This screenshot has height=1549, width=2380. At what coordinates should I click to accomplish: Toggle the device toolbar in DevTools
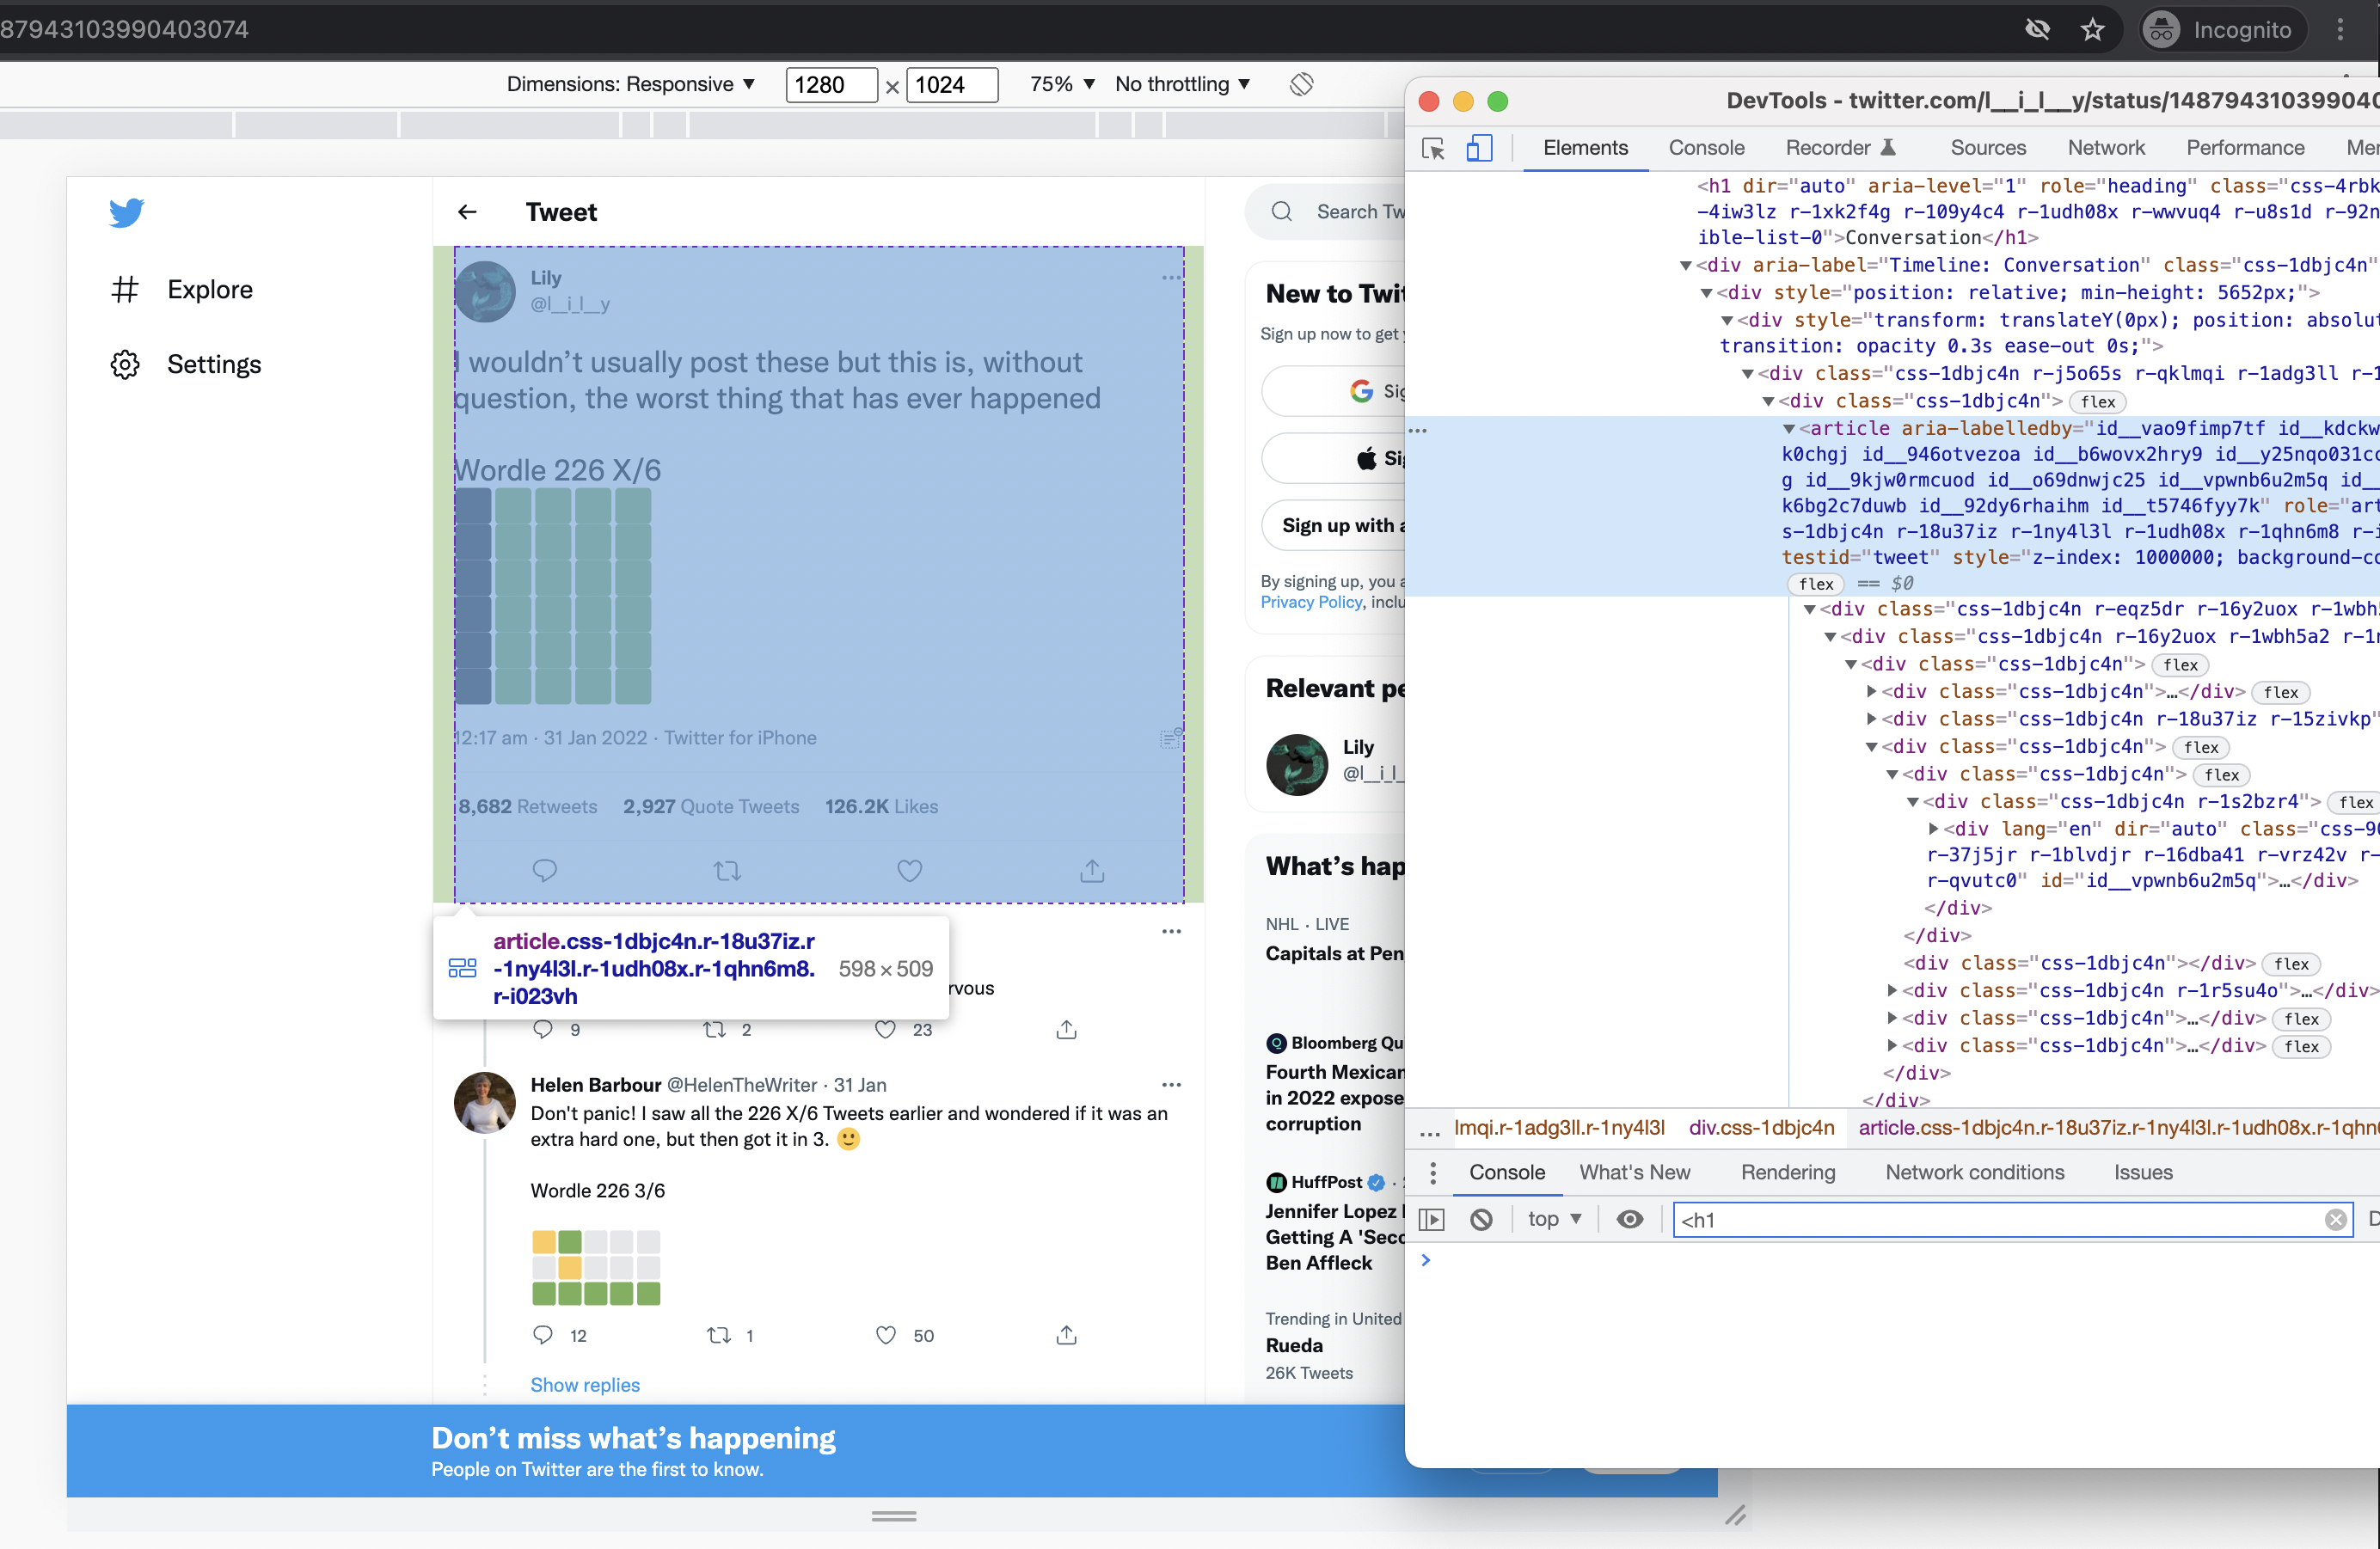click(1480, 148)
